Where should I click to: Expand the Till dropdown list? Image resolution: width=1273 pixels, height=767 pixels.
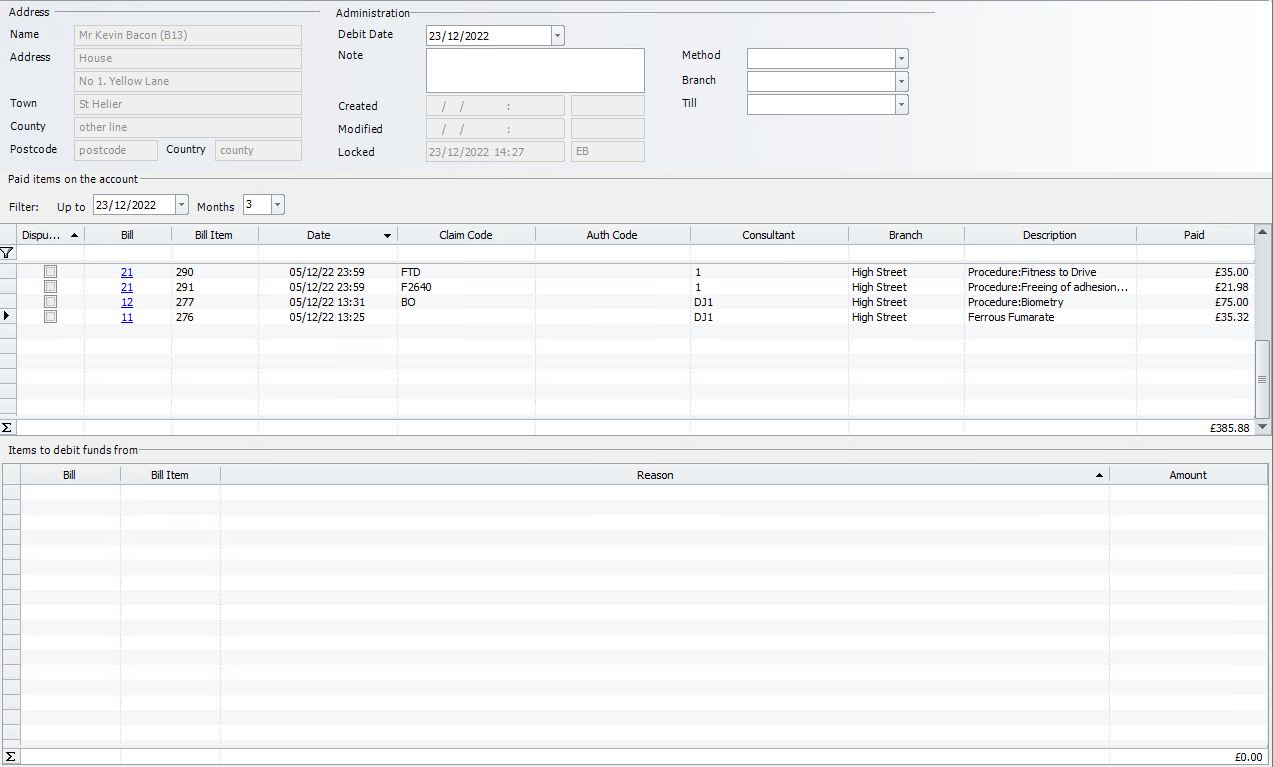[x=901, y=104]
